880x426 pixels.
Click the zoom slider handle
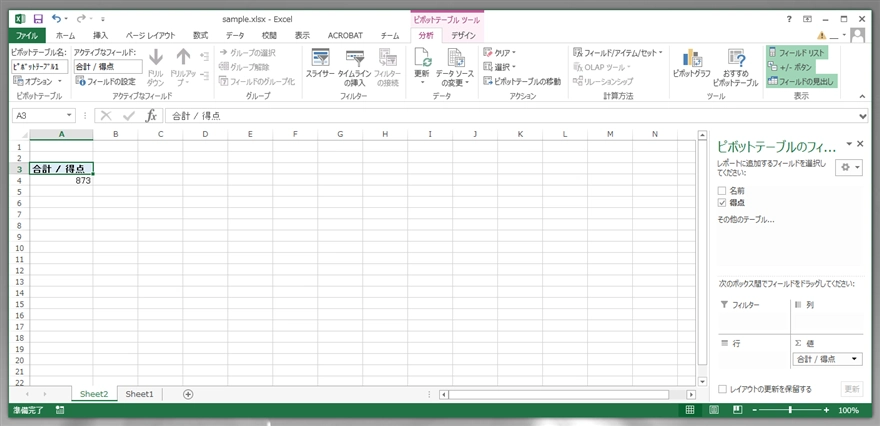point(790,410)
